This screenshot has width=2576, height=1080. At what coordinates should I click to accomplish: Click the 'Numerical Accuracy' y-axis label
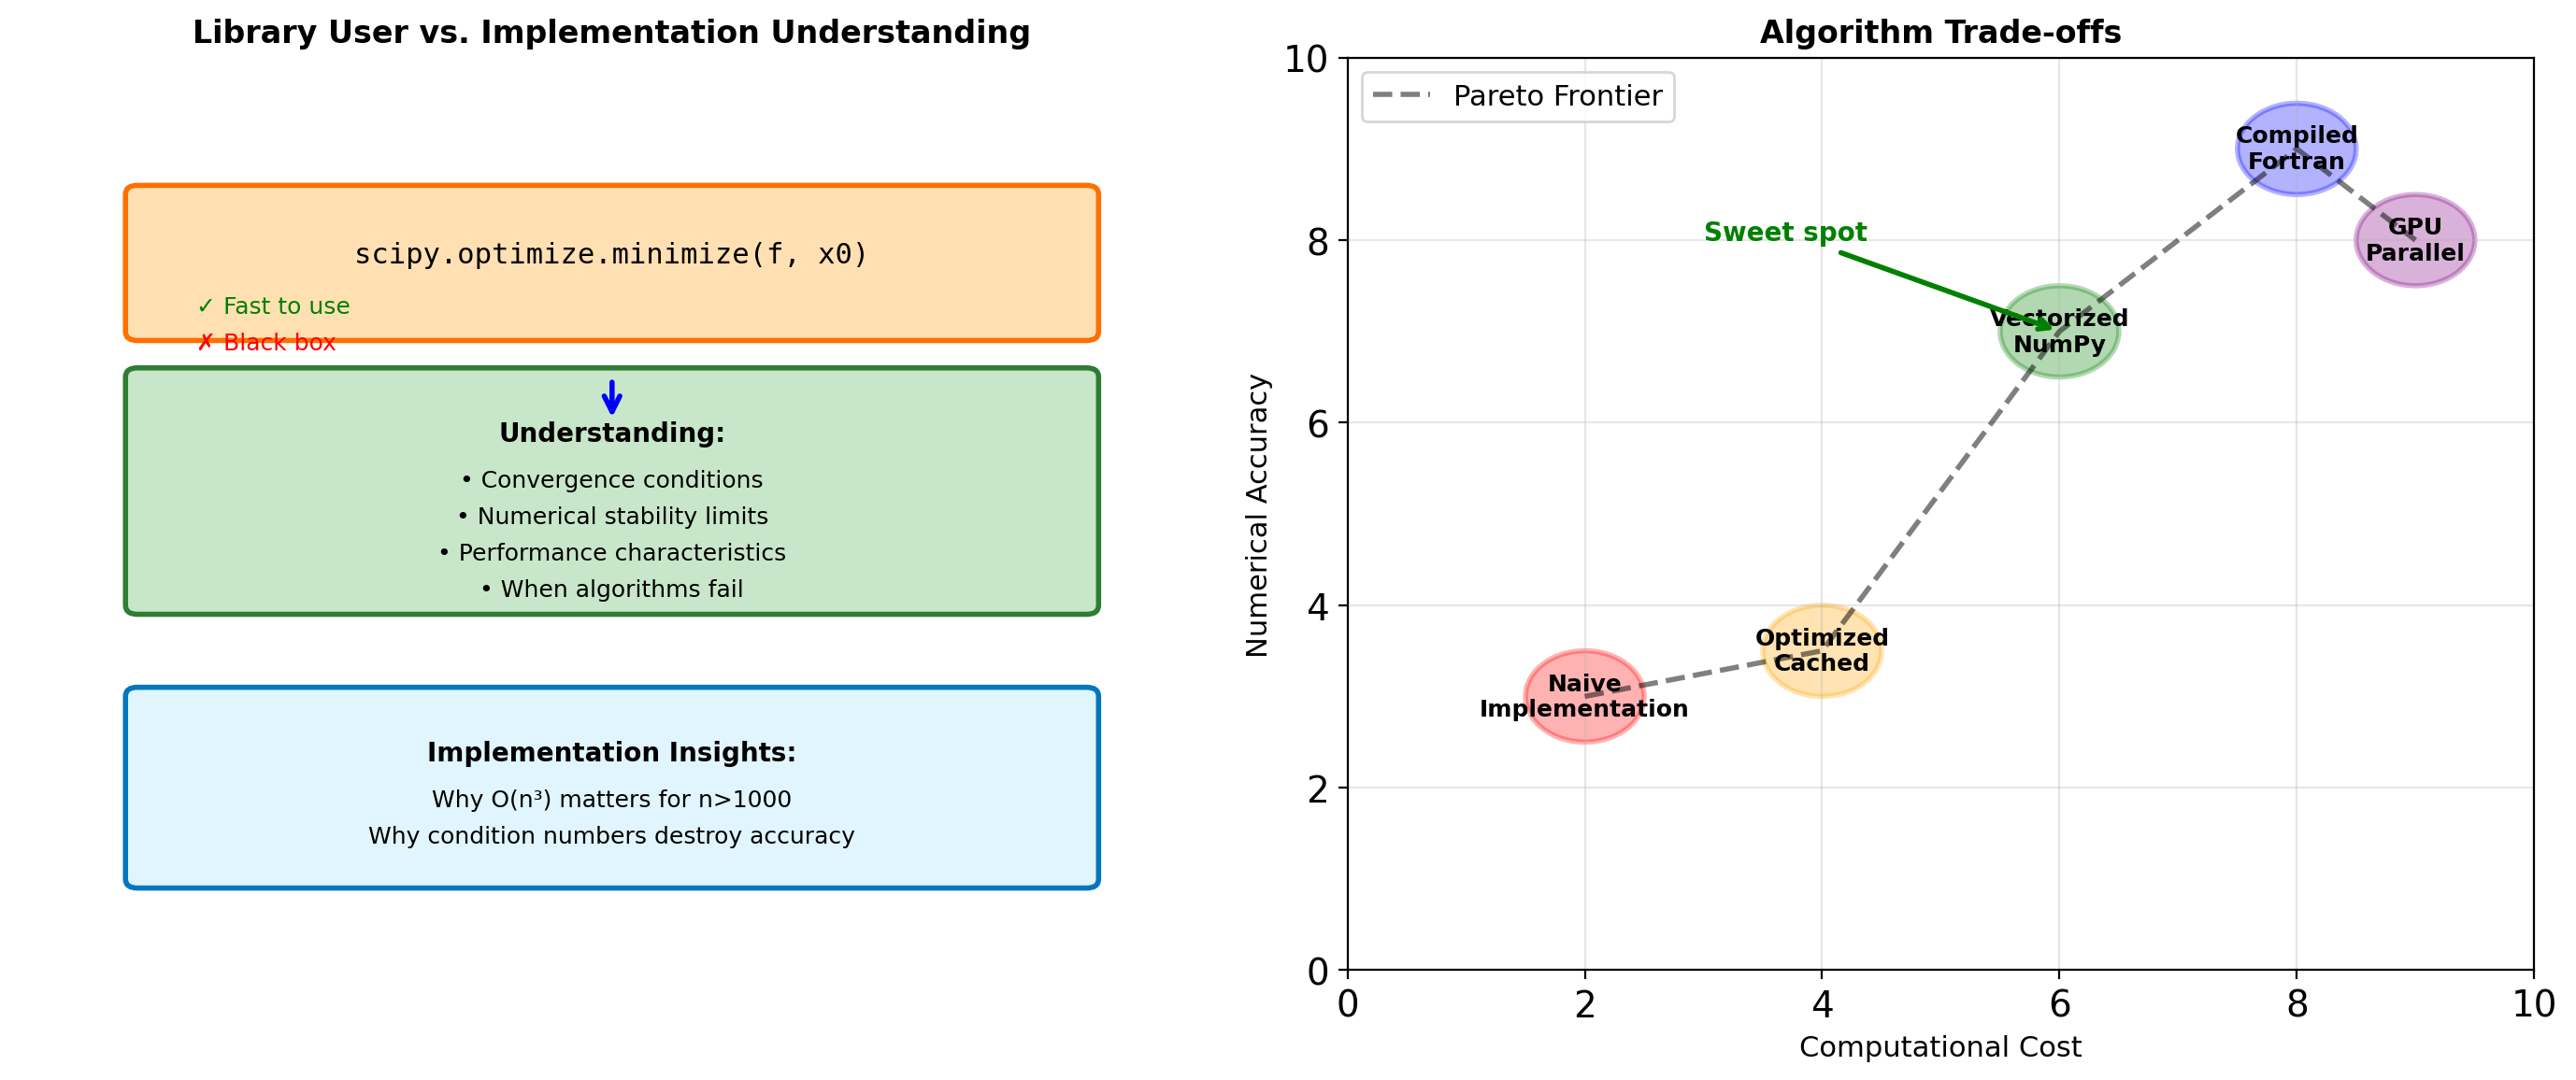pos(1256,515)
